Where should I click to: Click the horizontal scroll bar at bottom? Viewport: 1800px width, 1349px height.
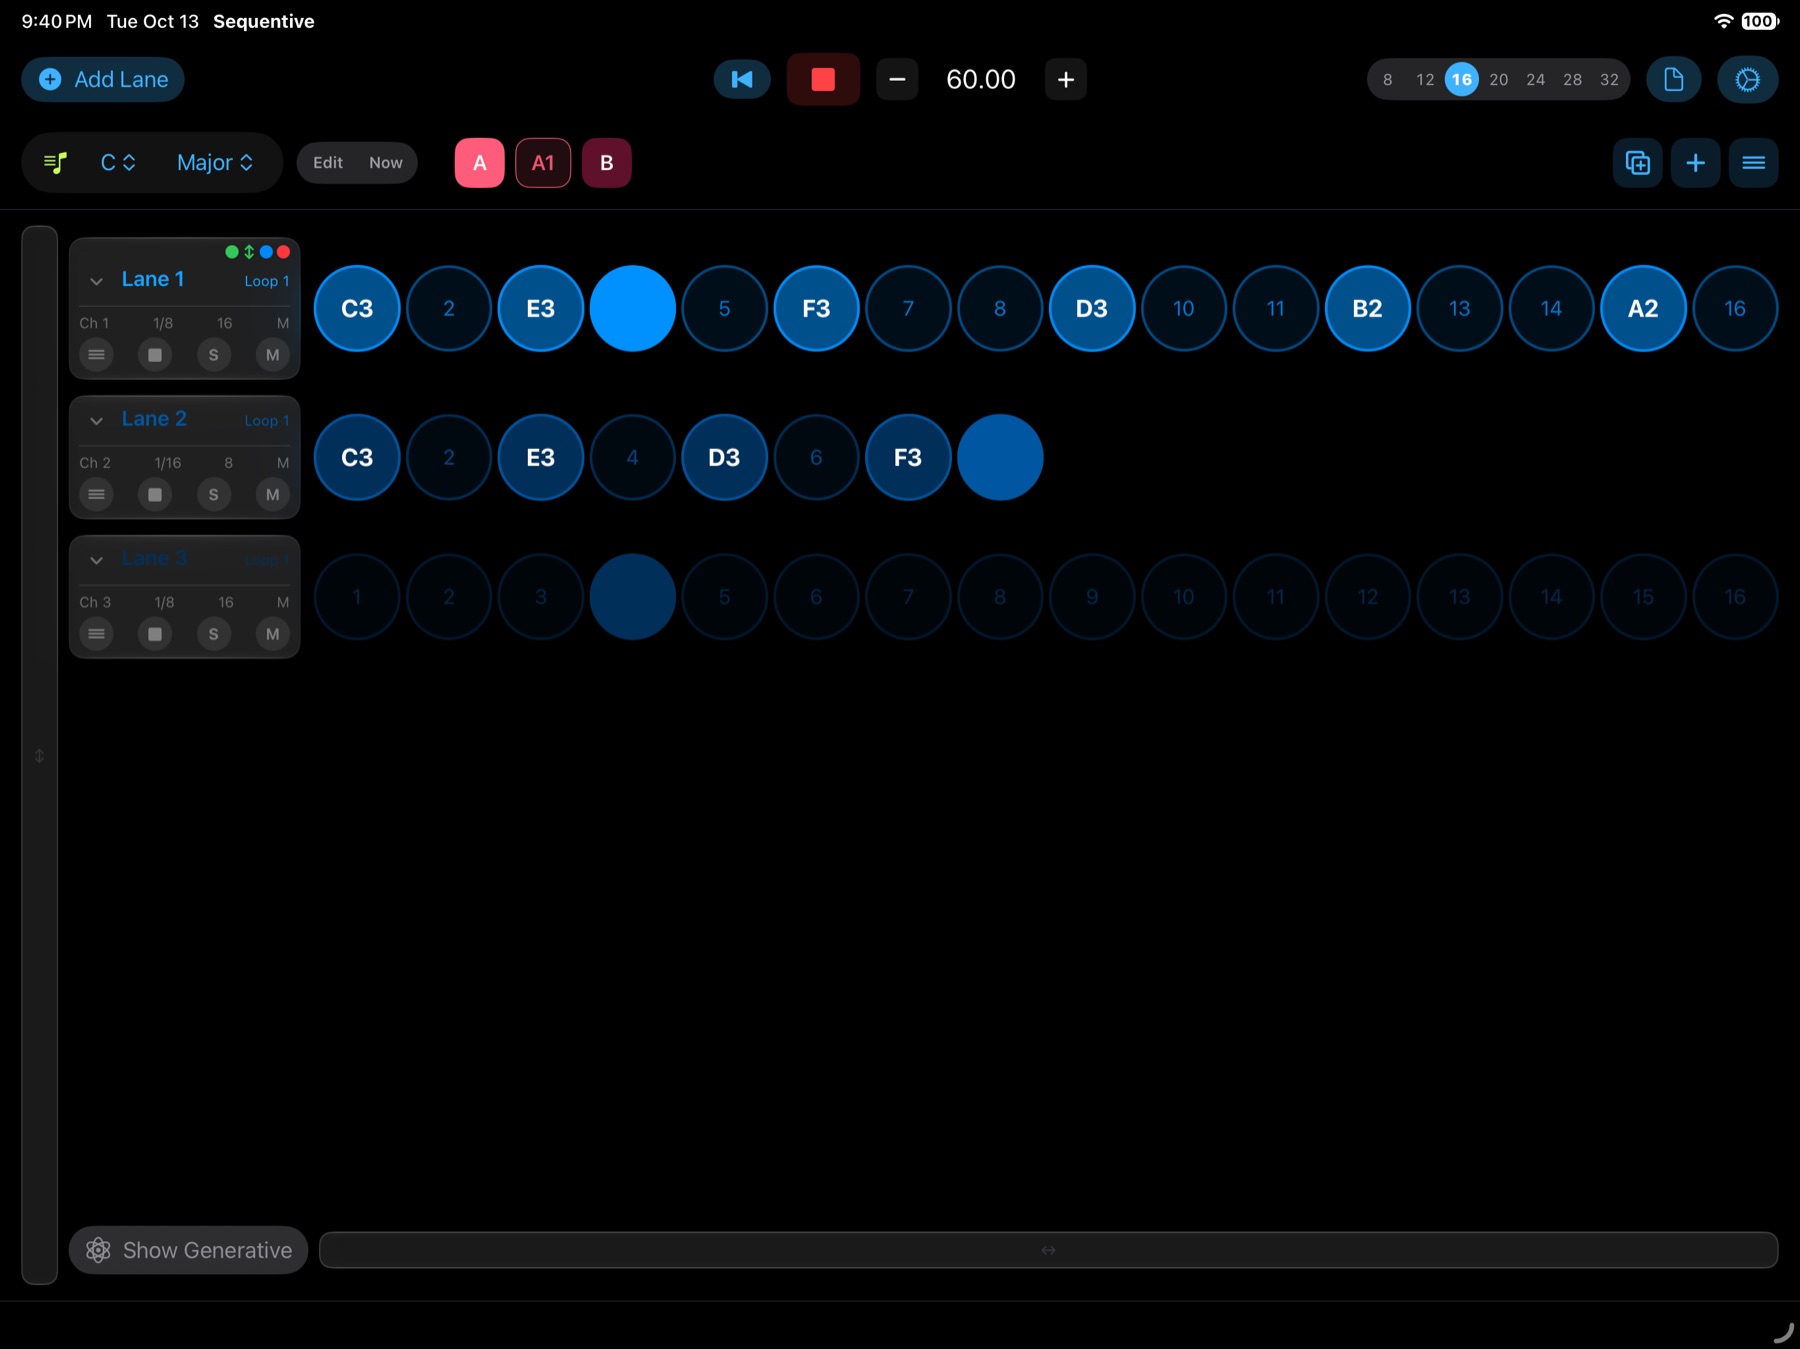coord(1048,1250)
